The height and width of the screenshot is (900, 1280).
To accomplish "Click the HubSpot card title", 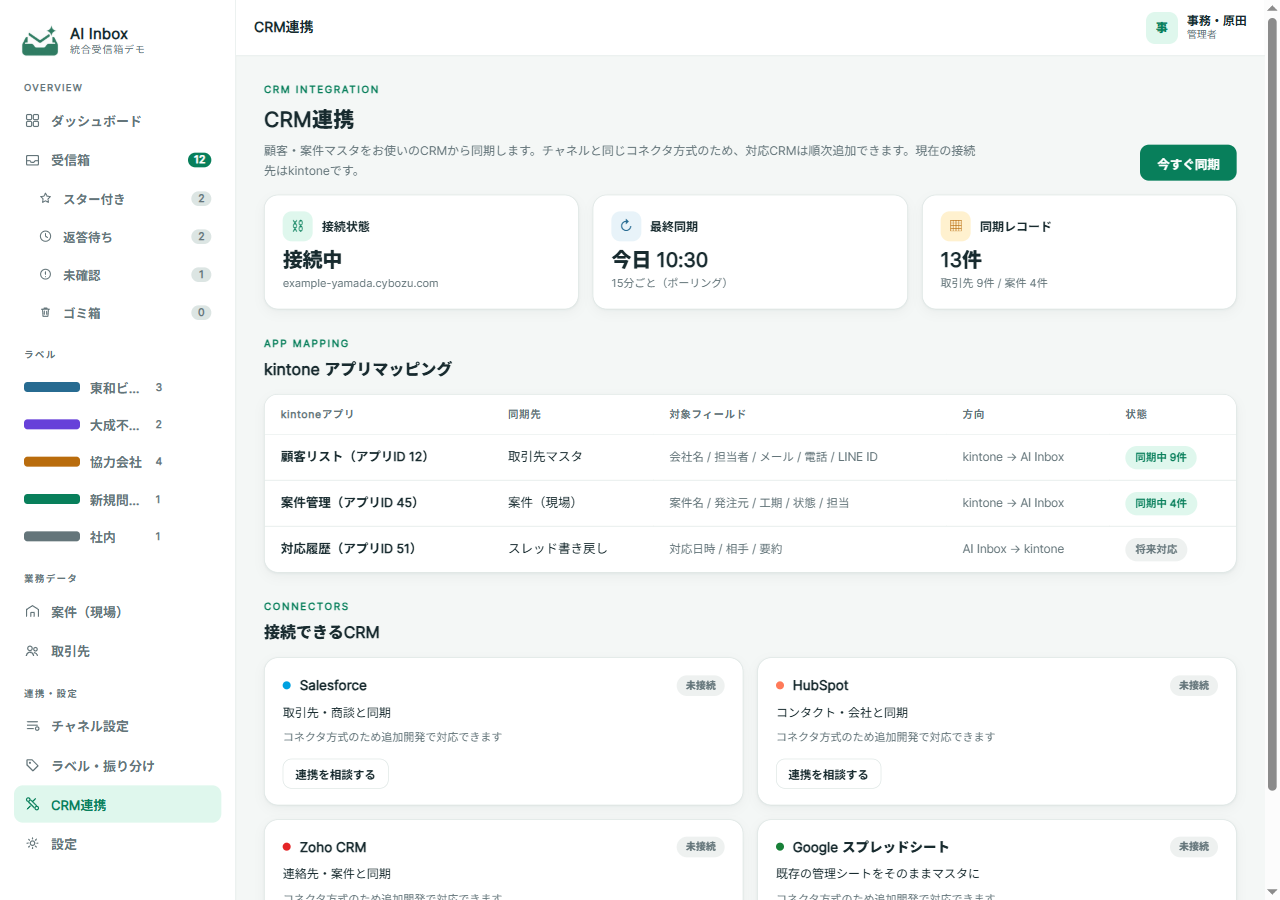I will pyautogui.click(x=821, y=685).
